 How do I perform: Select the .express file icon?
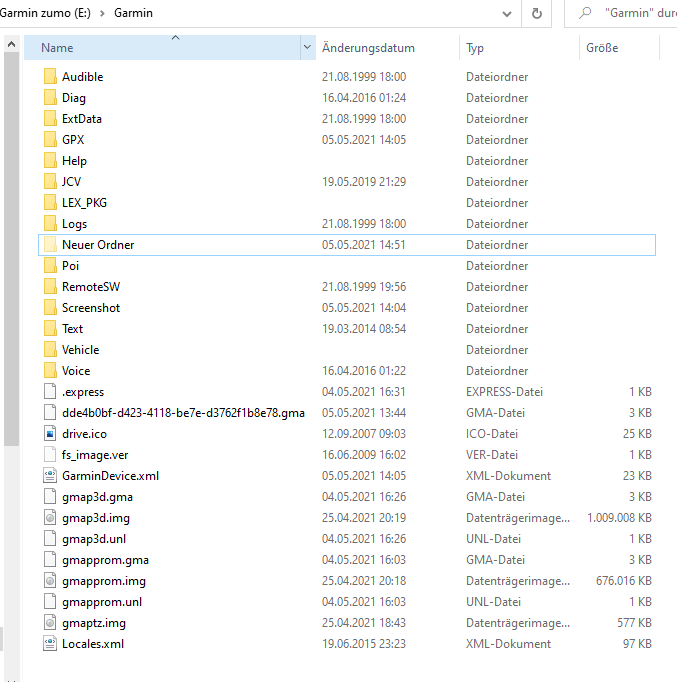coord(50,392)
